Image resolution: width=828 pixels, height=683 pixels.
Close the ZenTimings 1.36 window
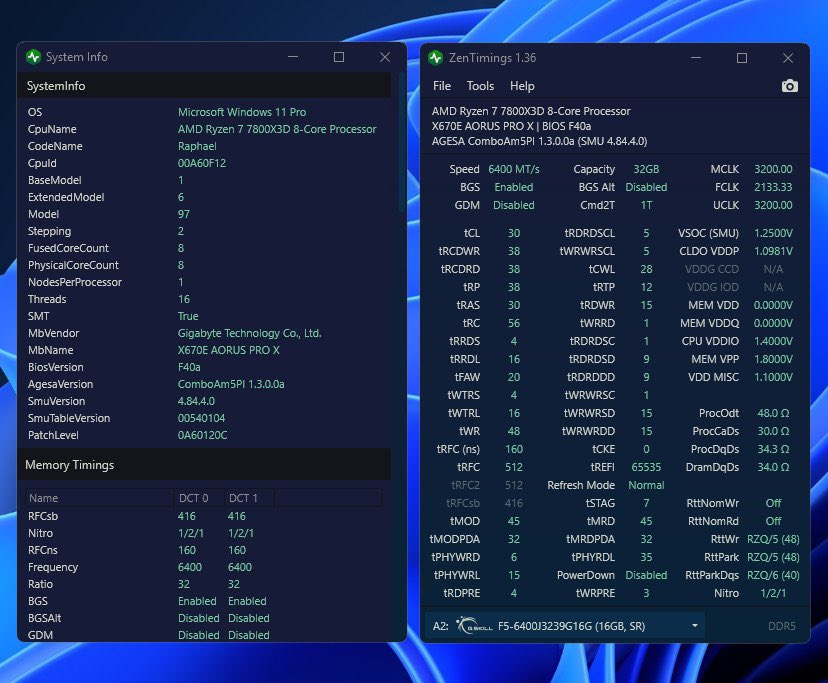788,58
